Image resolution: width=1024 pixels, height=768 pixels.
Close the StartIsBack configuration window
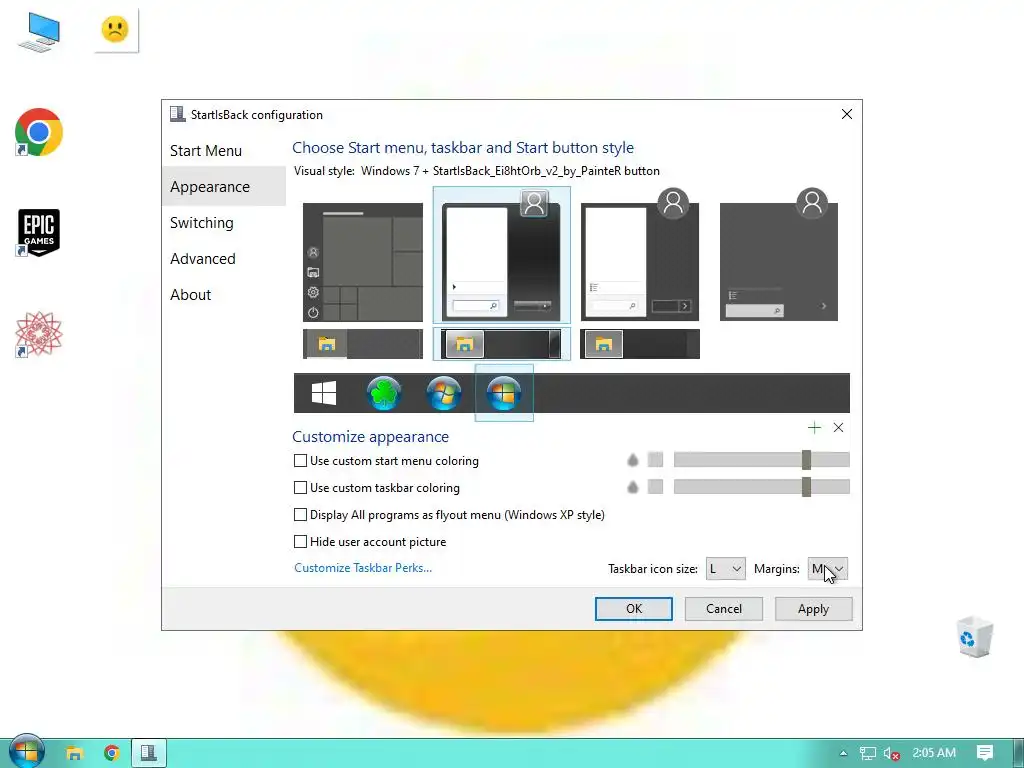847,114
